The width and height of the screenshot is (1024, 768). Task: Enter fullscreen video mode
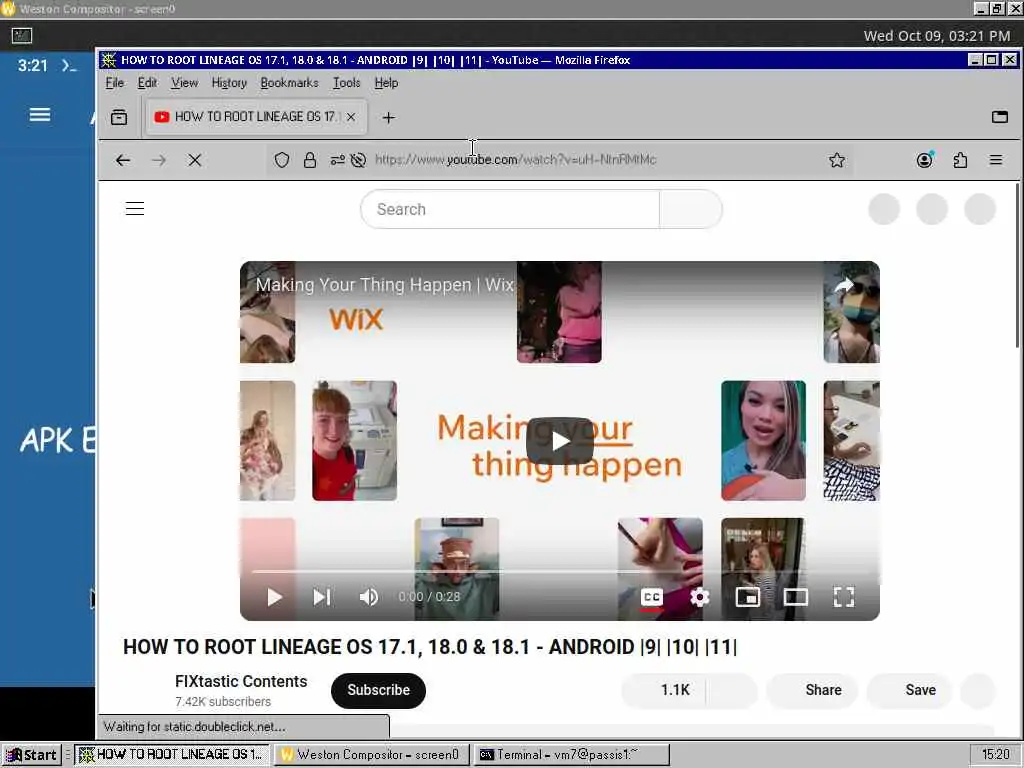point(844,597)
